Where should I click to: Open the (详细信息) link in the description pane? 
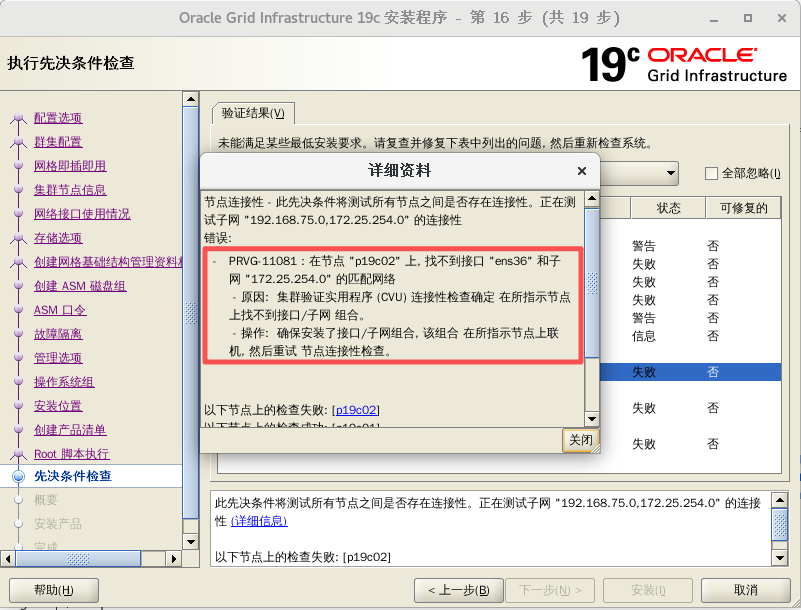tap(259, 521)
